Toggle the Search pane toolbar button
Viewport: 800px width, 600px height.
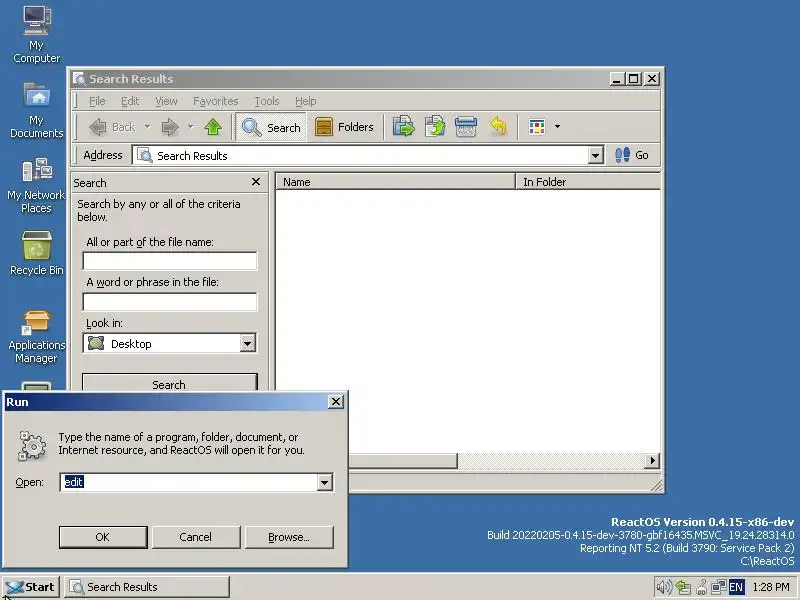coord(271,127)
